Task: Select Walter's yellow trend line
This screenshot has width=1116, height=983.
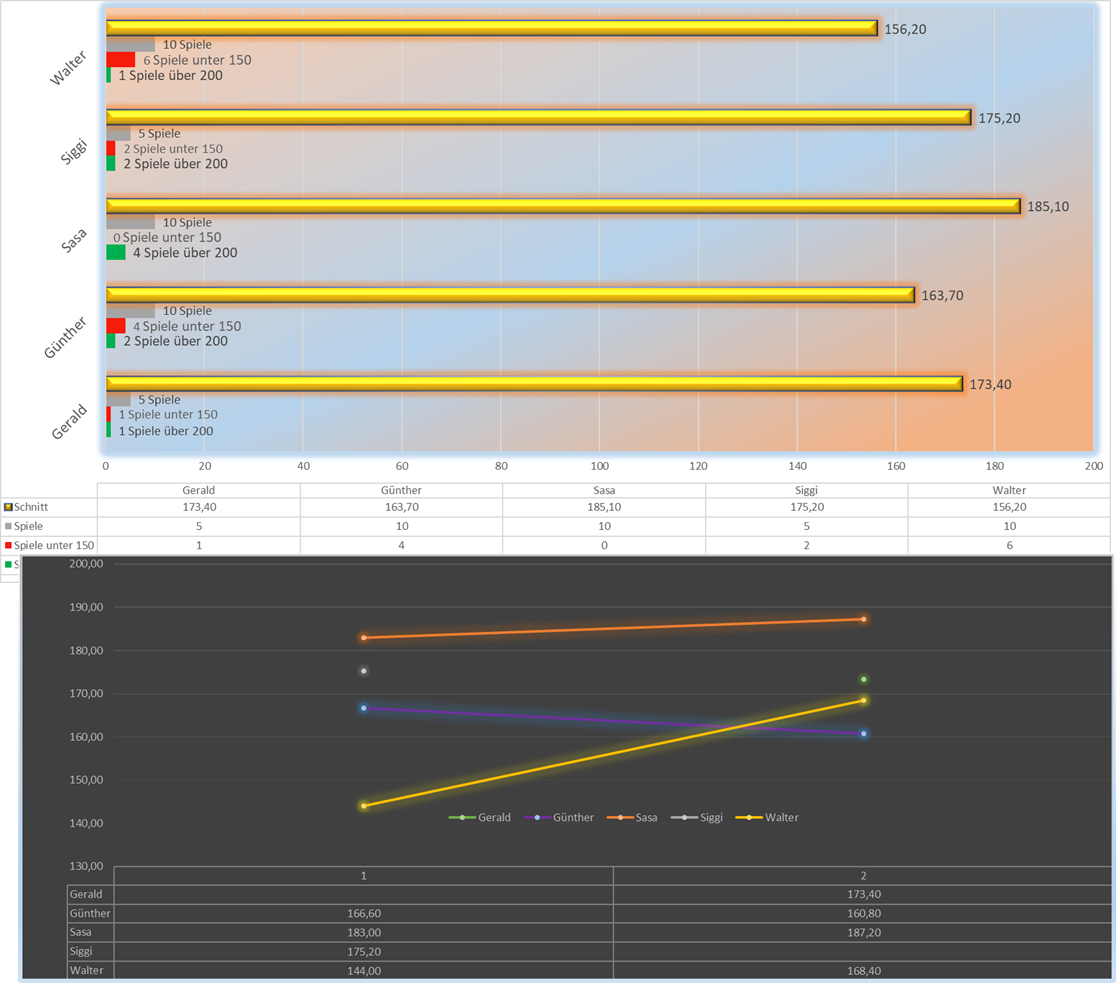Action: coord(612,753)
